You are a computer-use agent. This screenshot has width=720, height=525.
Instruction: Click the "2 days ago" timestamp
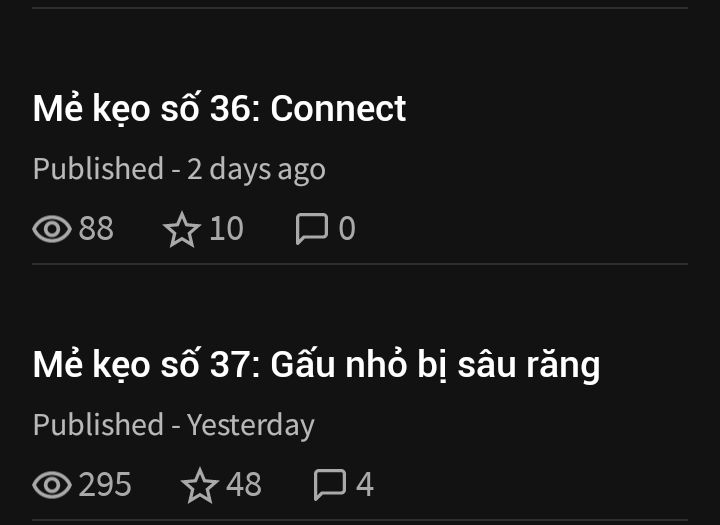pos(256,169)
